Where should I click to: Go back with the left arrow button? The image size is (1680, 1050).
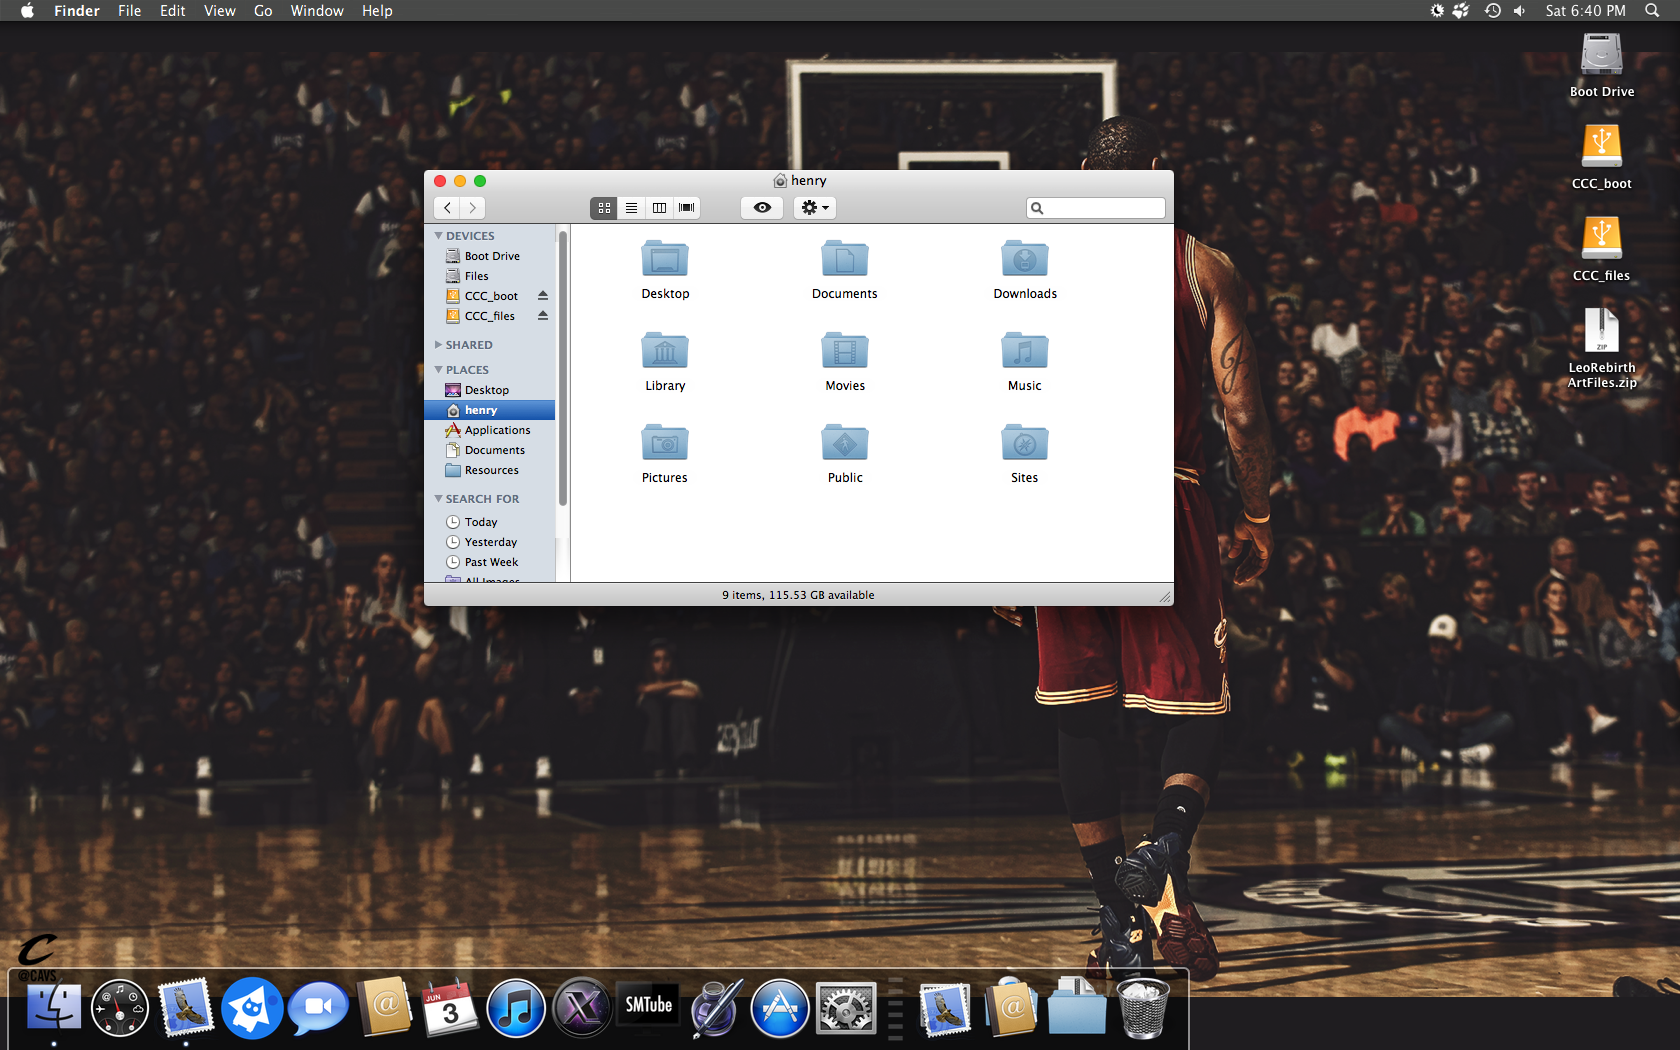447,207
